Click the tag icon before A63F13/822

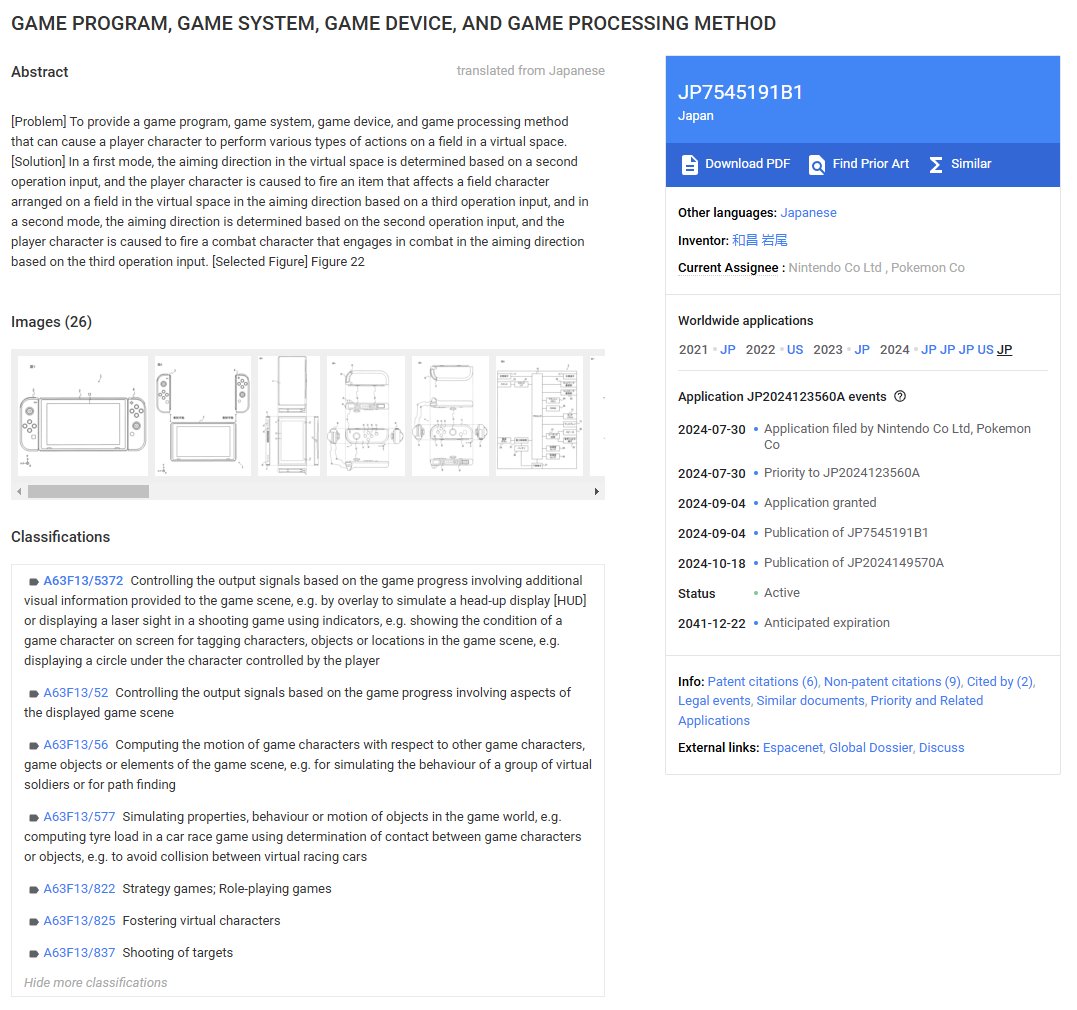[34, 890]
